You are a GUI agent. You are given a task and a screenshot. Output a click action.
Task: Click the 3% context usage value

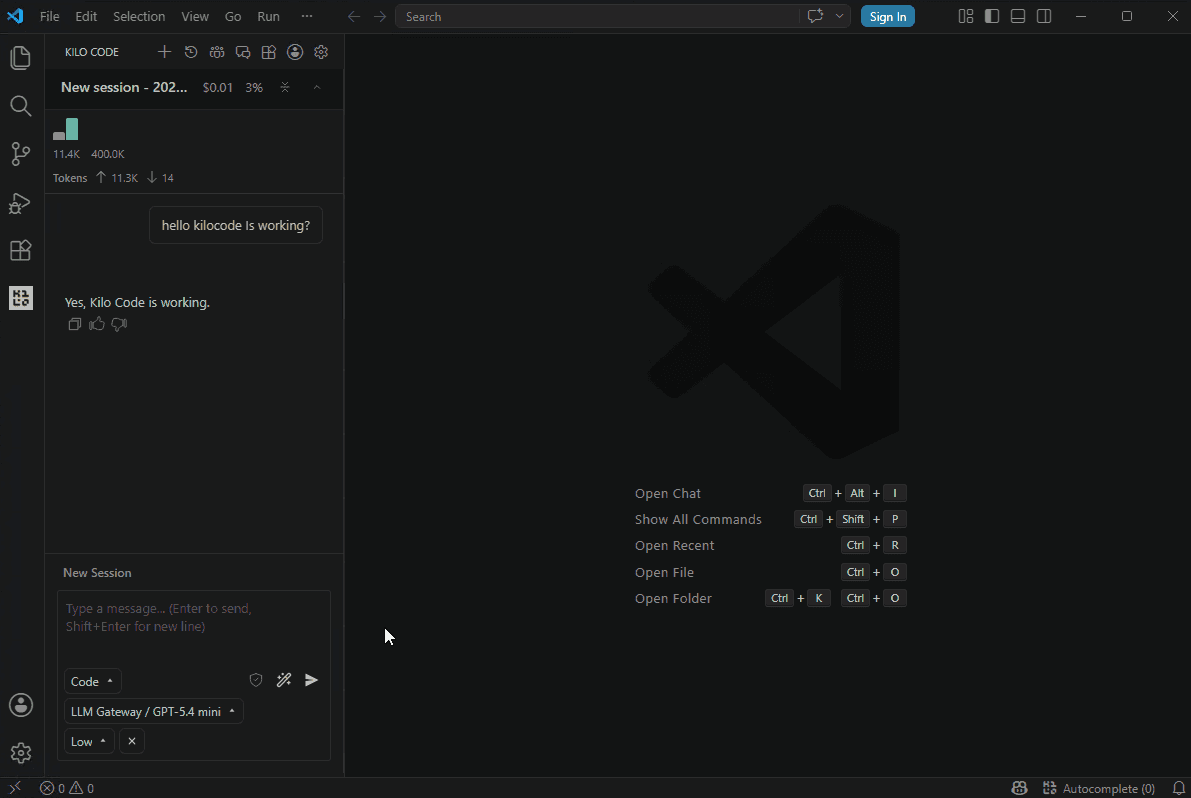click(254, 88)
